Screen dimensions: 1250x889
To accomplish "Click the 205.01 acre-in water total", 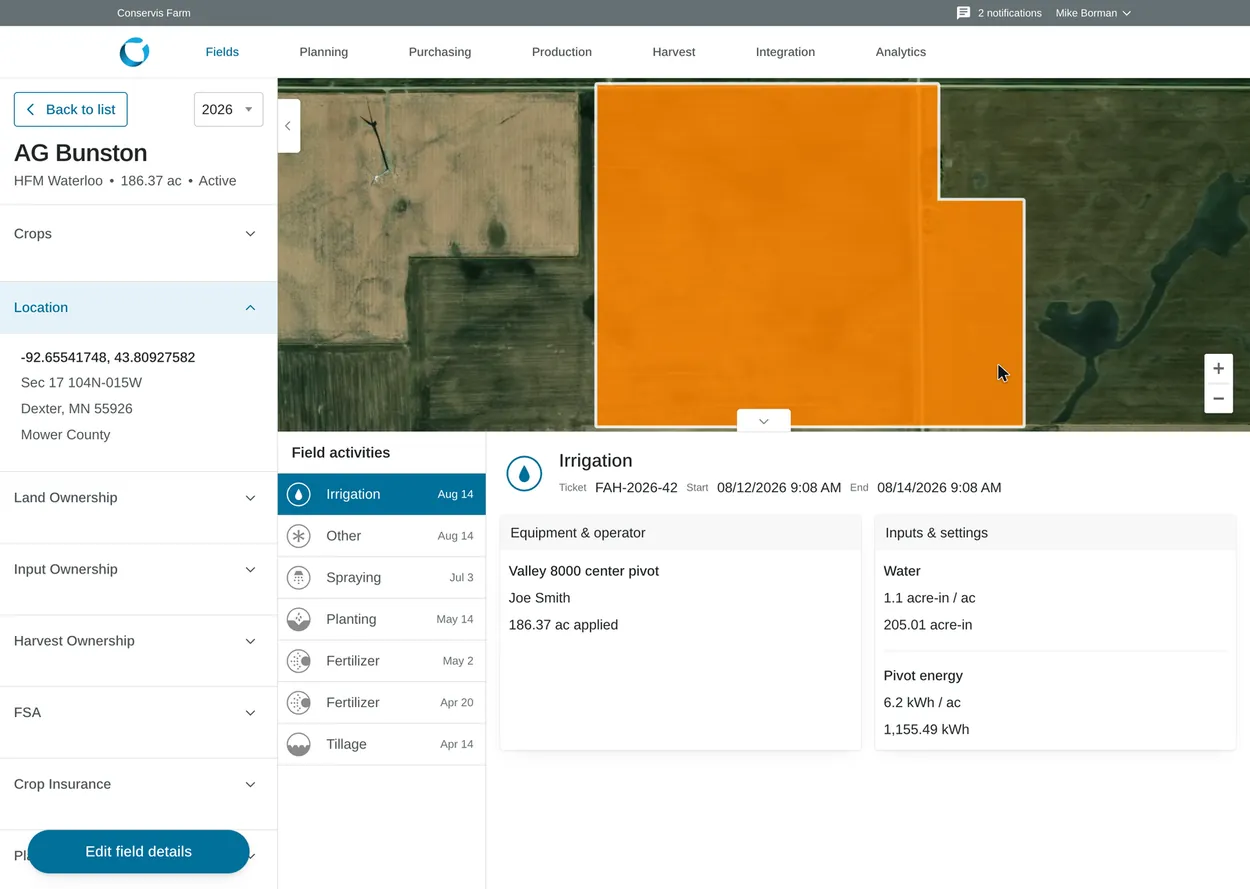I will point(928,625).
